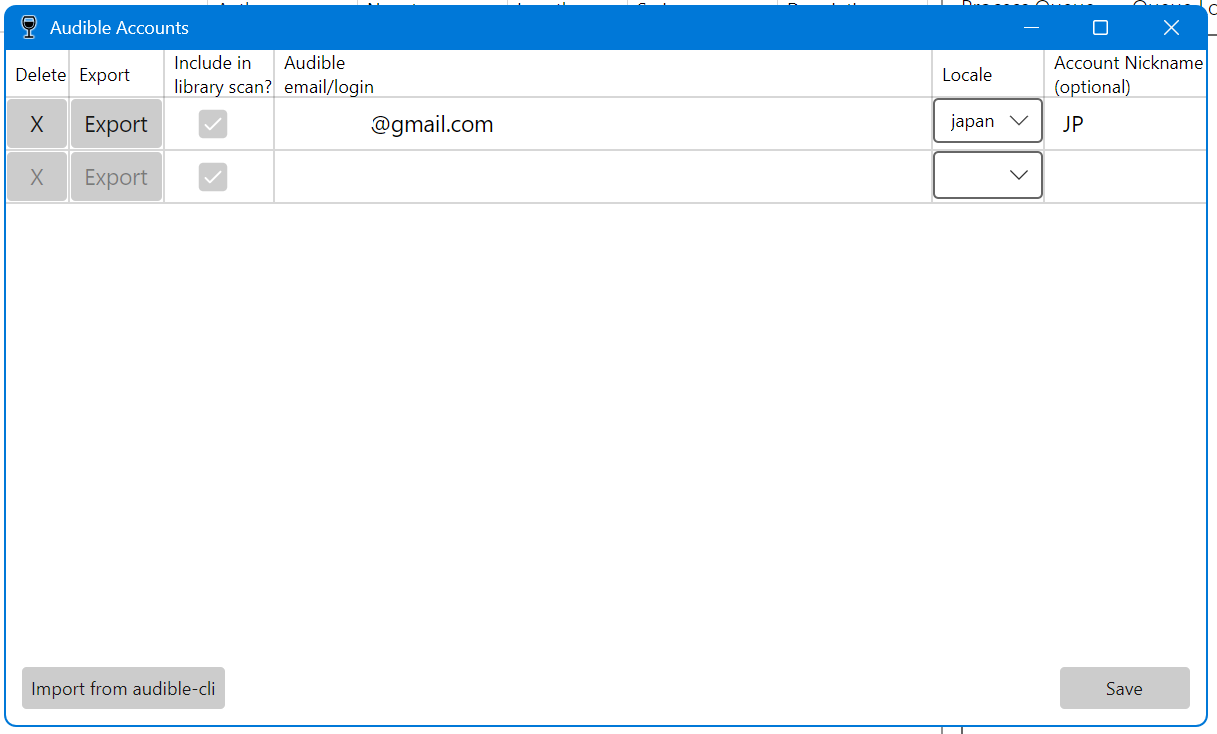The height and width of the screenshot is (734, 1217).
Task: Click the Locale column header
Action: (967, 75)
